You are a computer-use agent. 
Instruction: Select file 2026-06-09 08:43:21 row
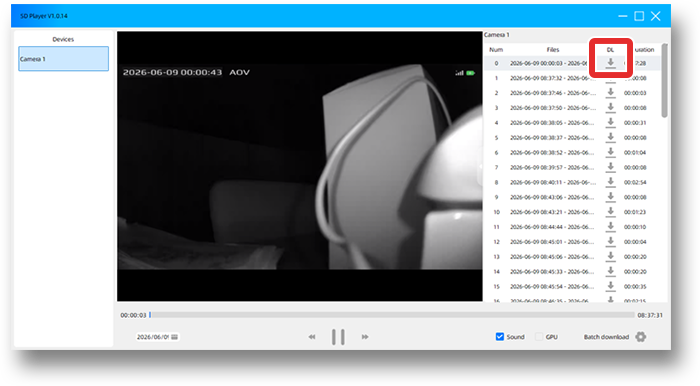[x=572, y=212]
